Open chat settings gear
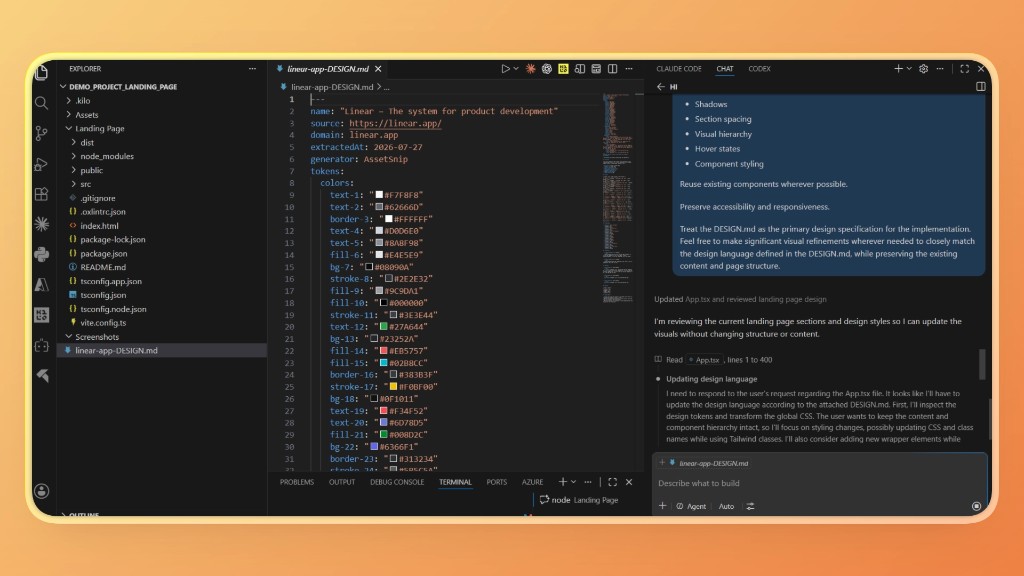Image resolution: width=1024 pixels, height=576 pixels. 923,69
